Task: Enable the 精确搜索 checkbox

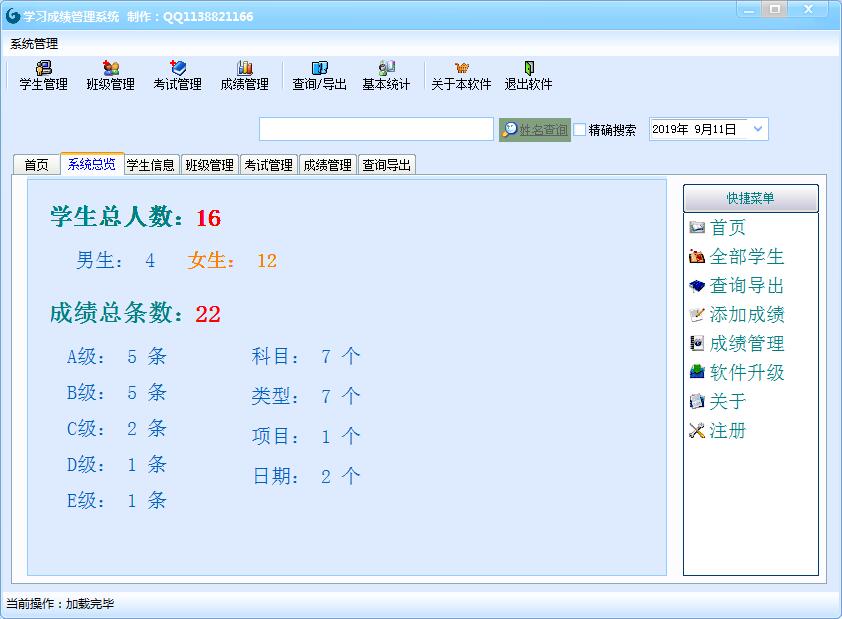Action: point(579,129)
